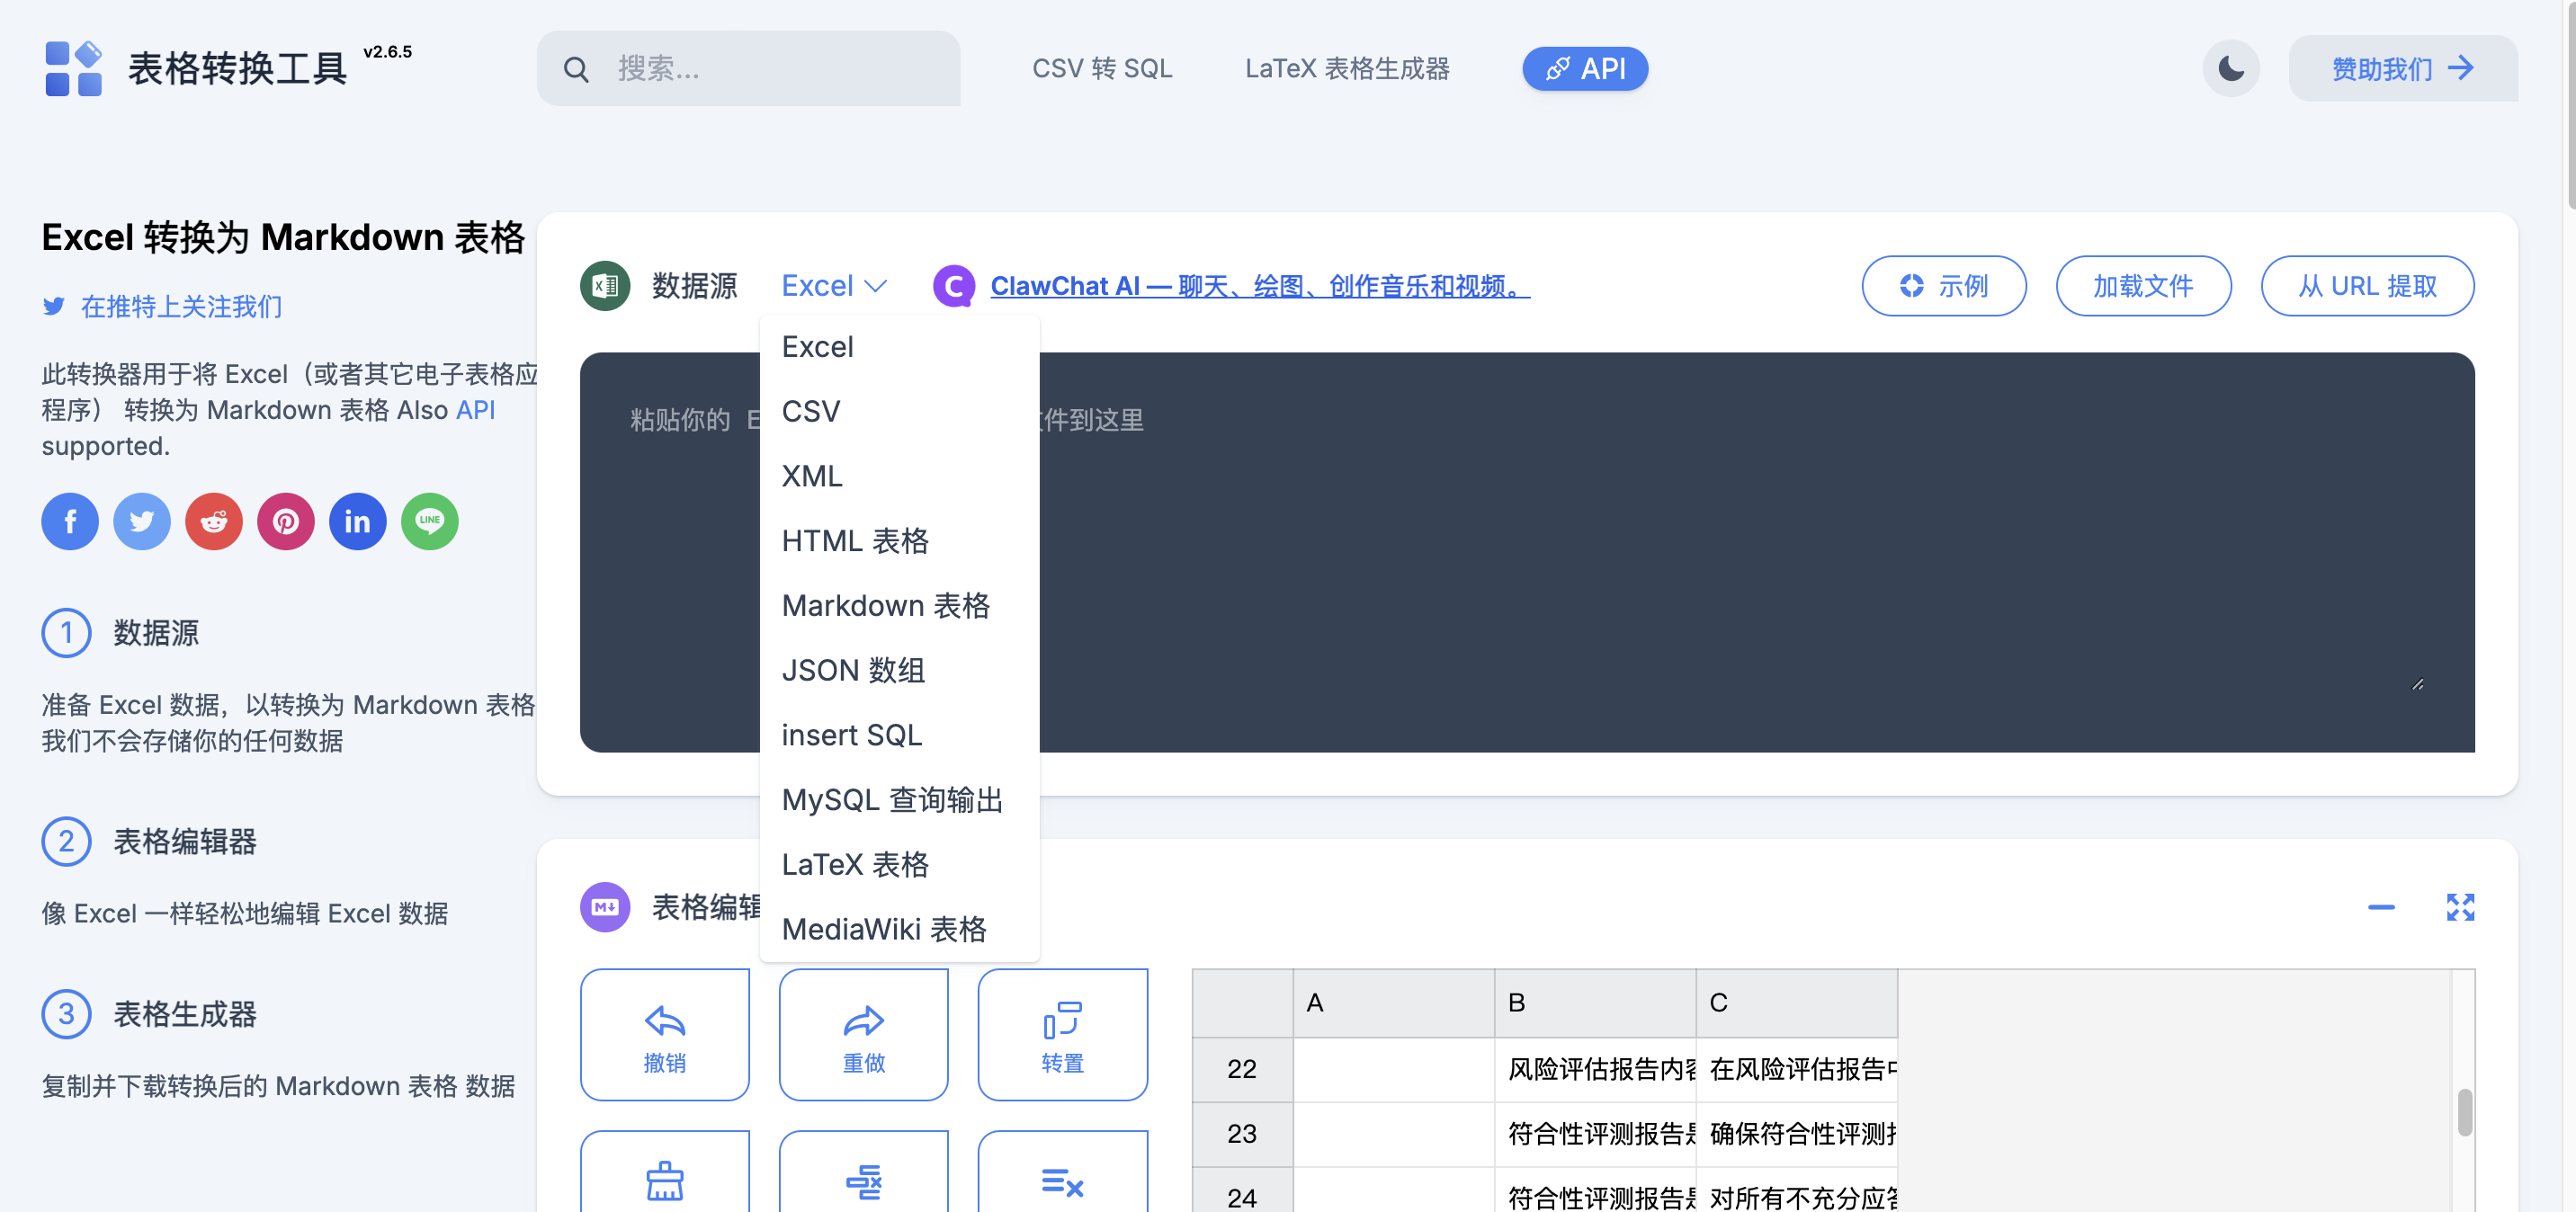Viewport: 2576px width, 1212px height.
Task: Collapse table editor with minus icon
Action: pos(2381,907)
